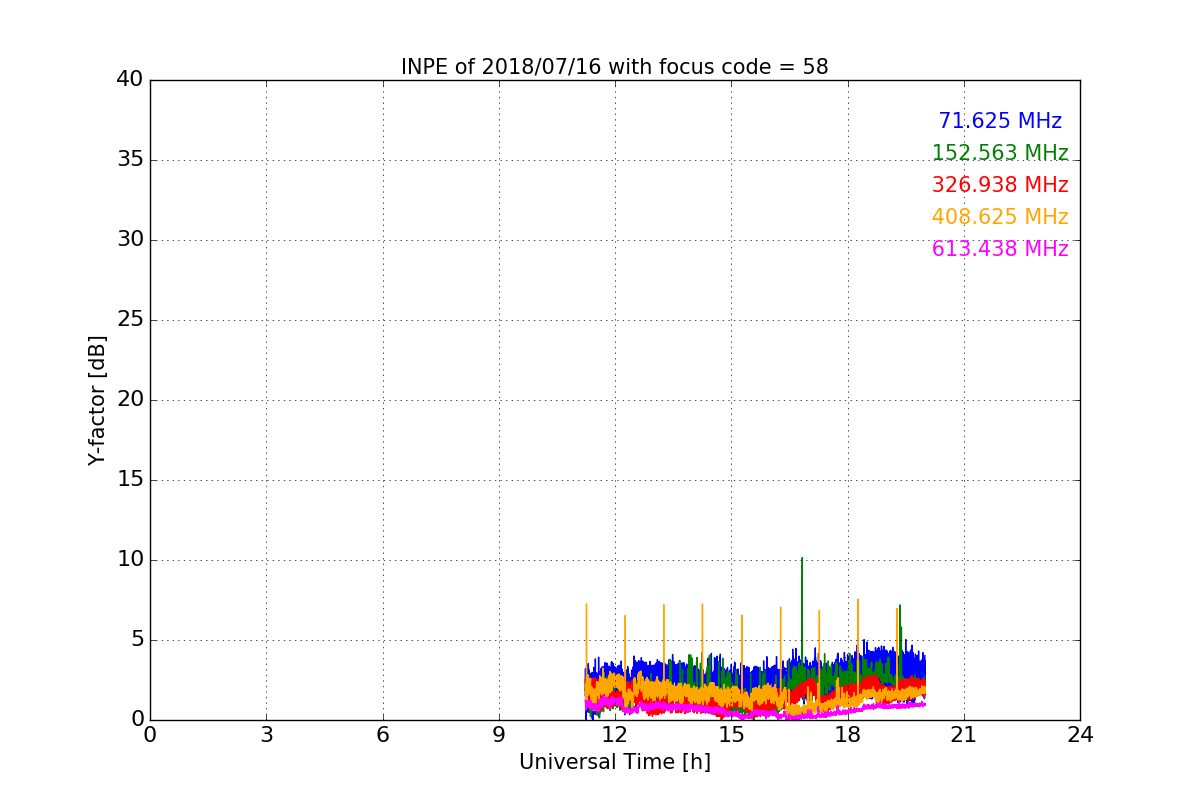1200x800 pixels.
Task: Click the x-axis tick label 9
Action: [x=499, y=735]
